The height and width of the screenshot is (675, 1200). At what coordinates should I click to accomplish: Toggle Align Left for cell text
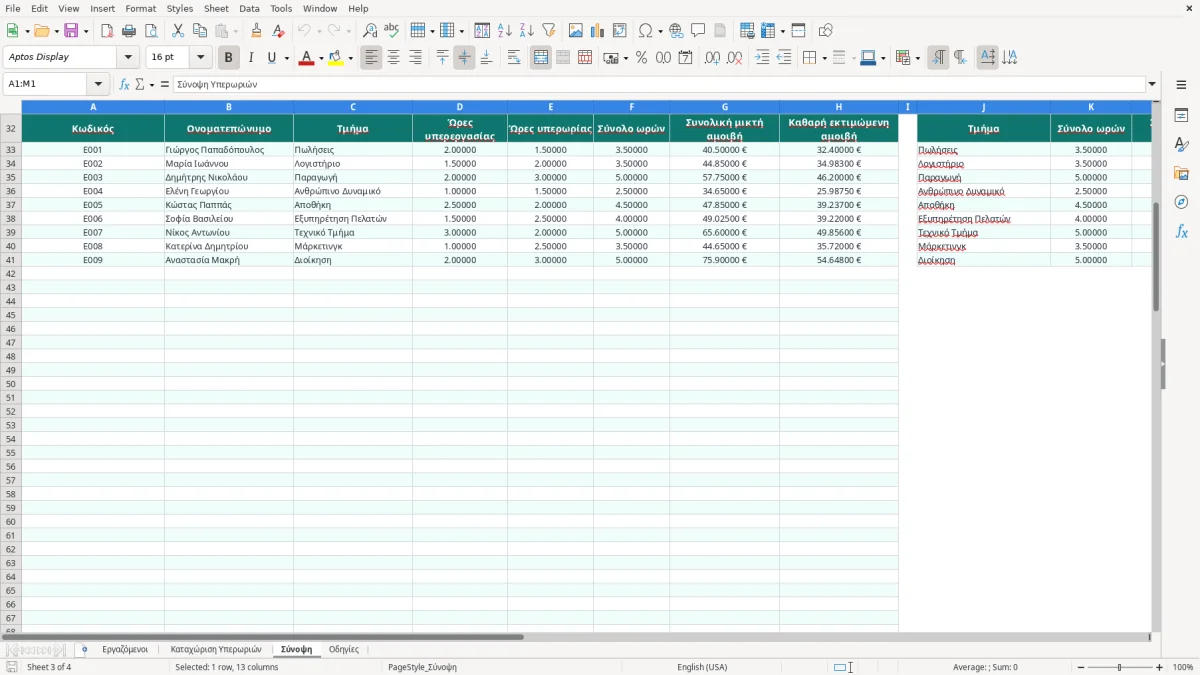pyautogui.click(x=371, y=58)
